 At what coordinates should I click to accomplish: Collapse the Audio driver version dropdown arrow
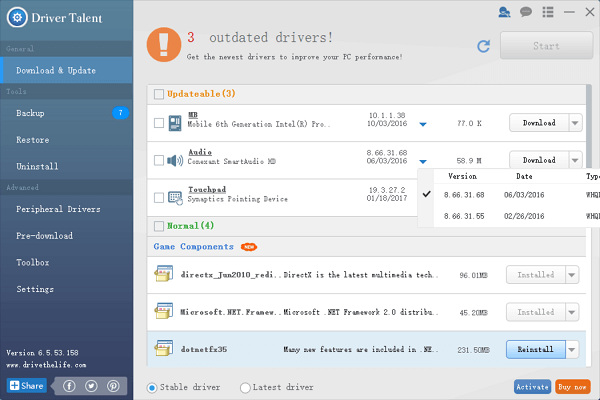tap(423, 161)
